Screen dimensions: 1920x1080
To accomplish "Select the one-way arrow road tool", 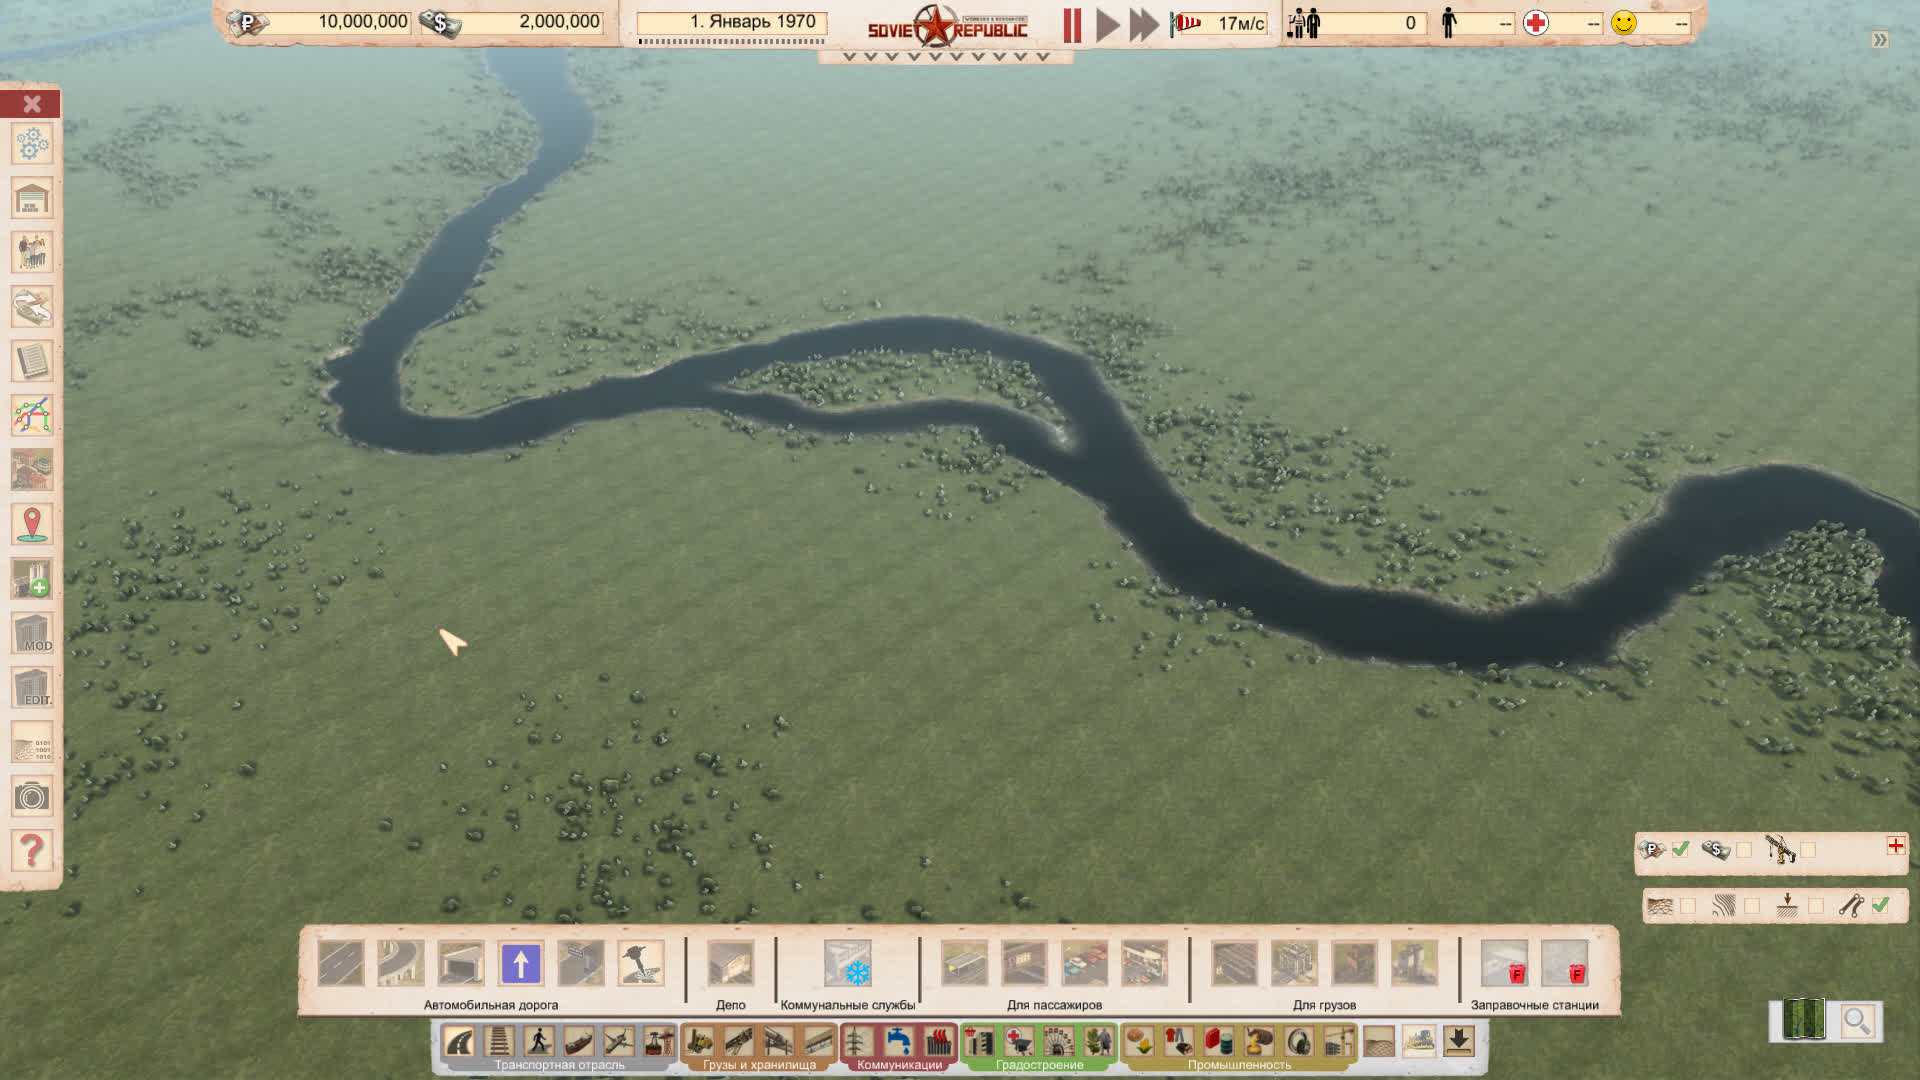I will (x=521, y=964).
